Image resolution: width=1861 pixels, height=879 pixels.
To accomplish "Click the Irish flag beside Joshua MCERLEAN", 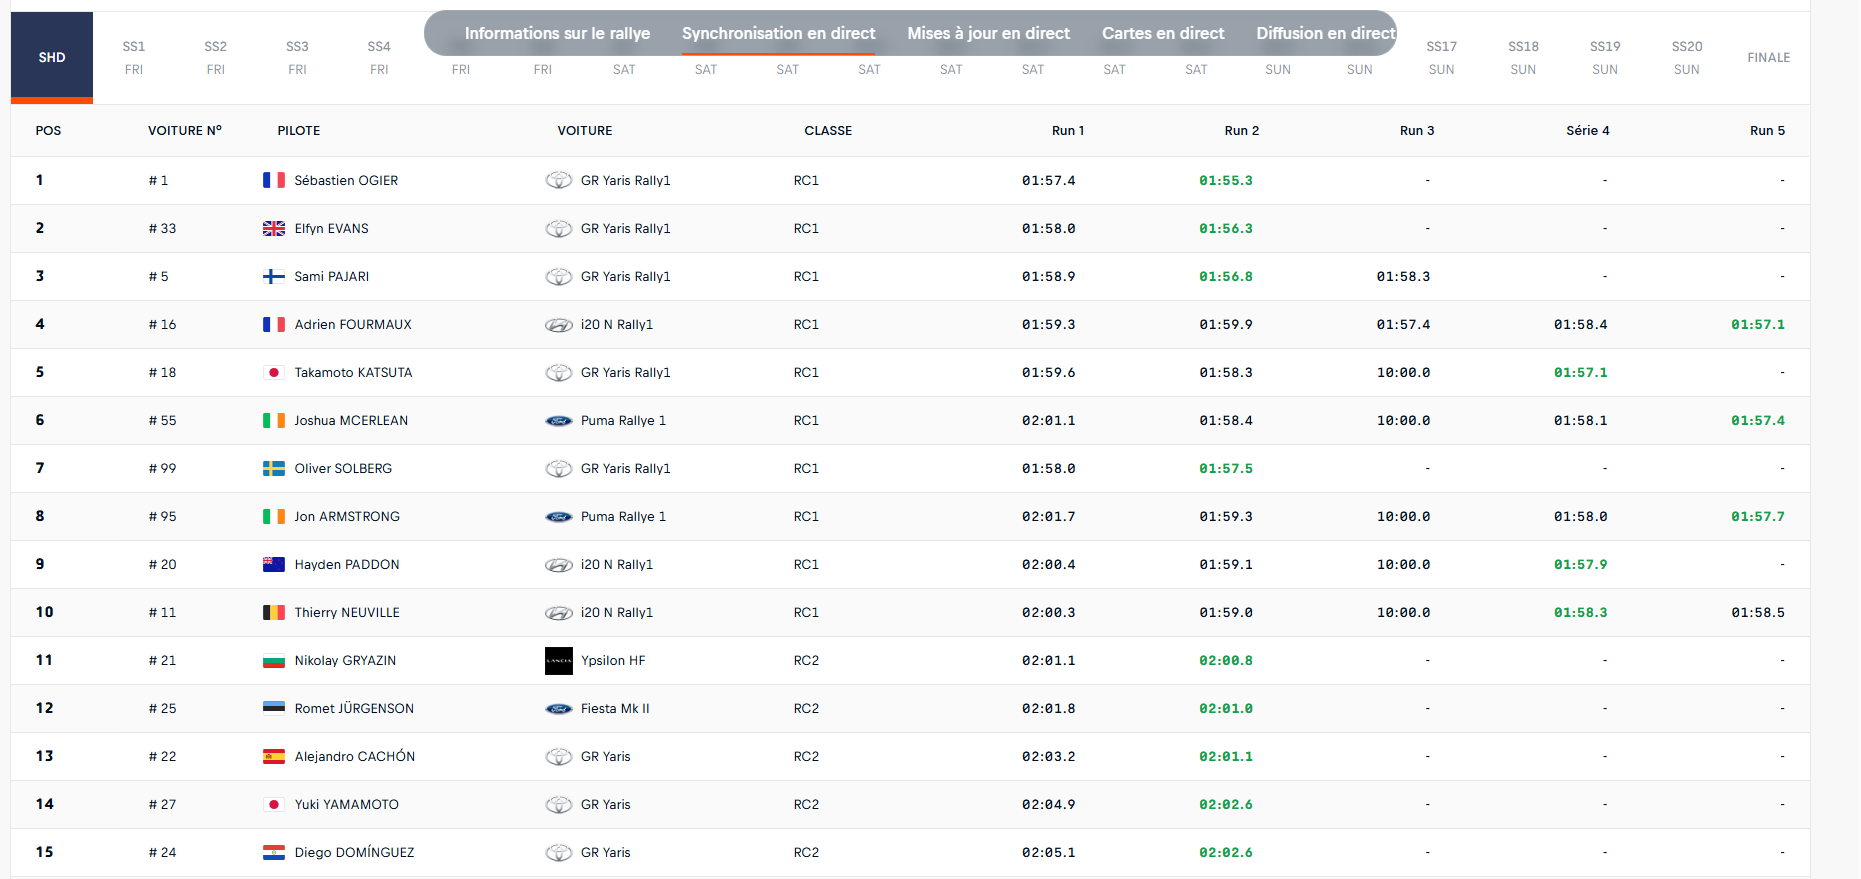I will [274, 420].
